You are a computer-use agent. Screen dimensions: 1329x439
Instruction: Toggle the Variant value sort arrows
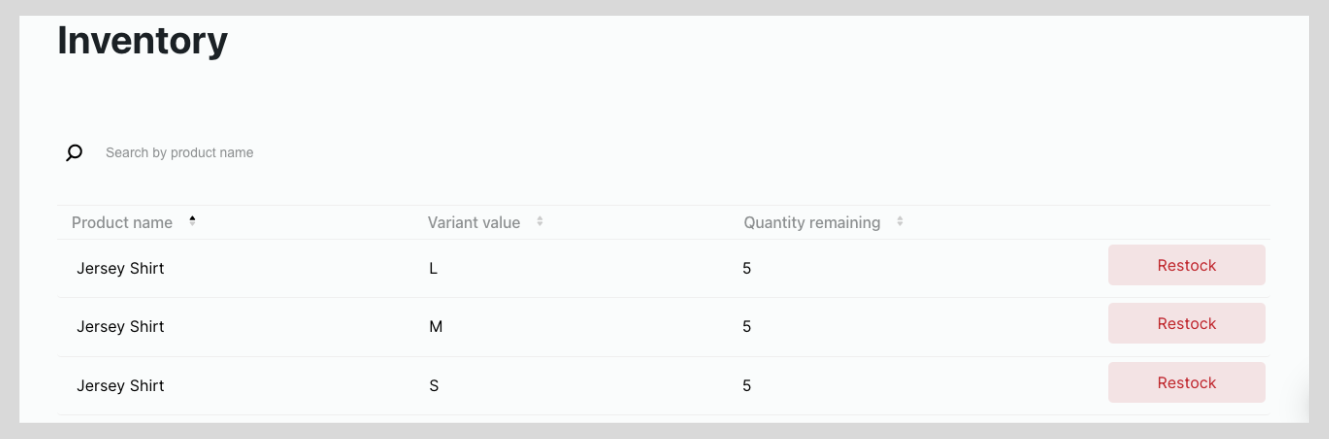pyautogui.click(x=540, y=222)
